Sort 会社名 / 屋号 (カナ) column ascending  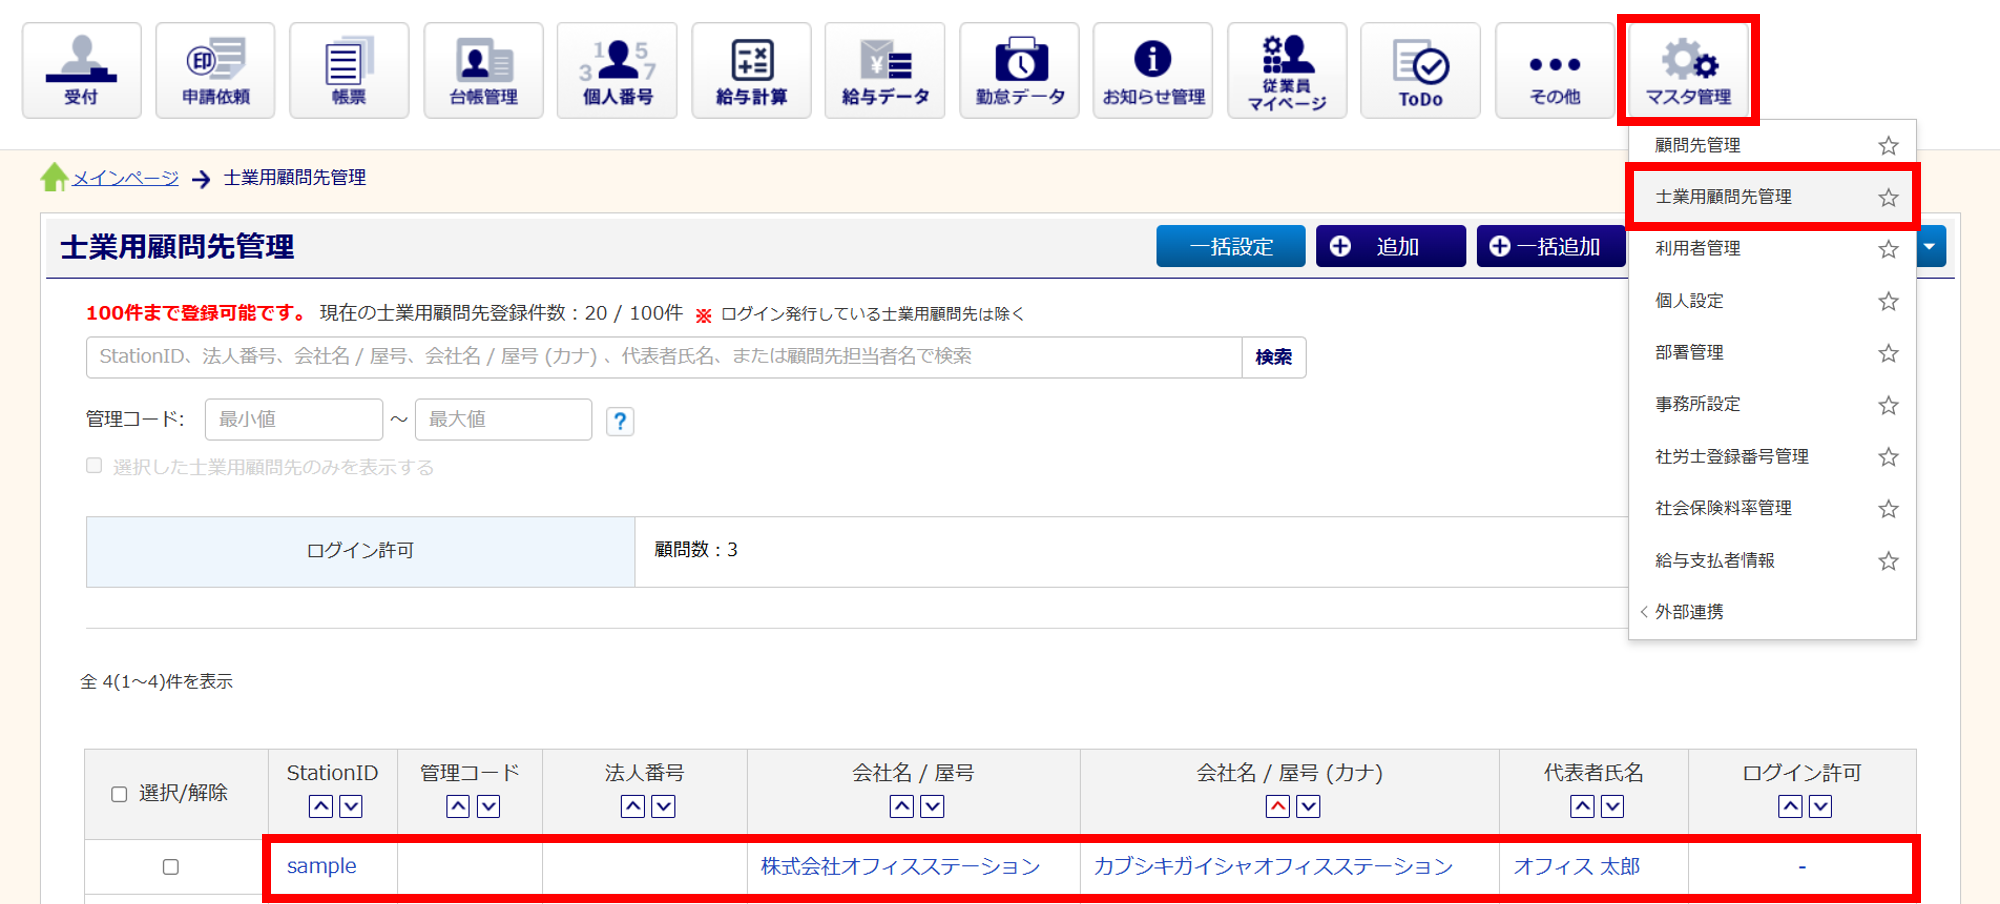tap(1277, 806)
